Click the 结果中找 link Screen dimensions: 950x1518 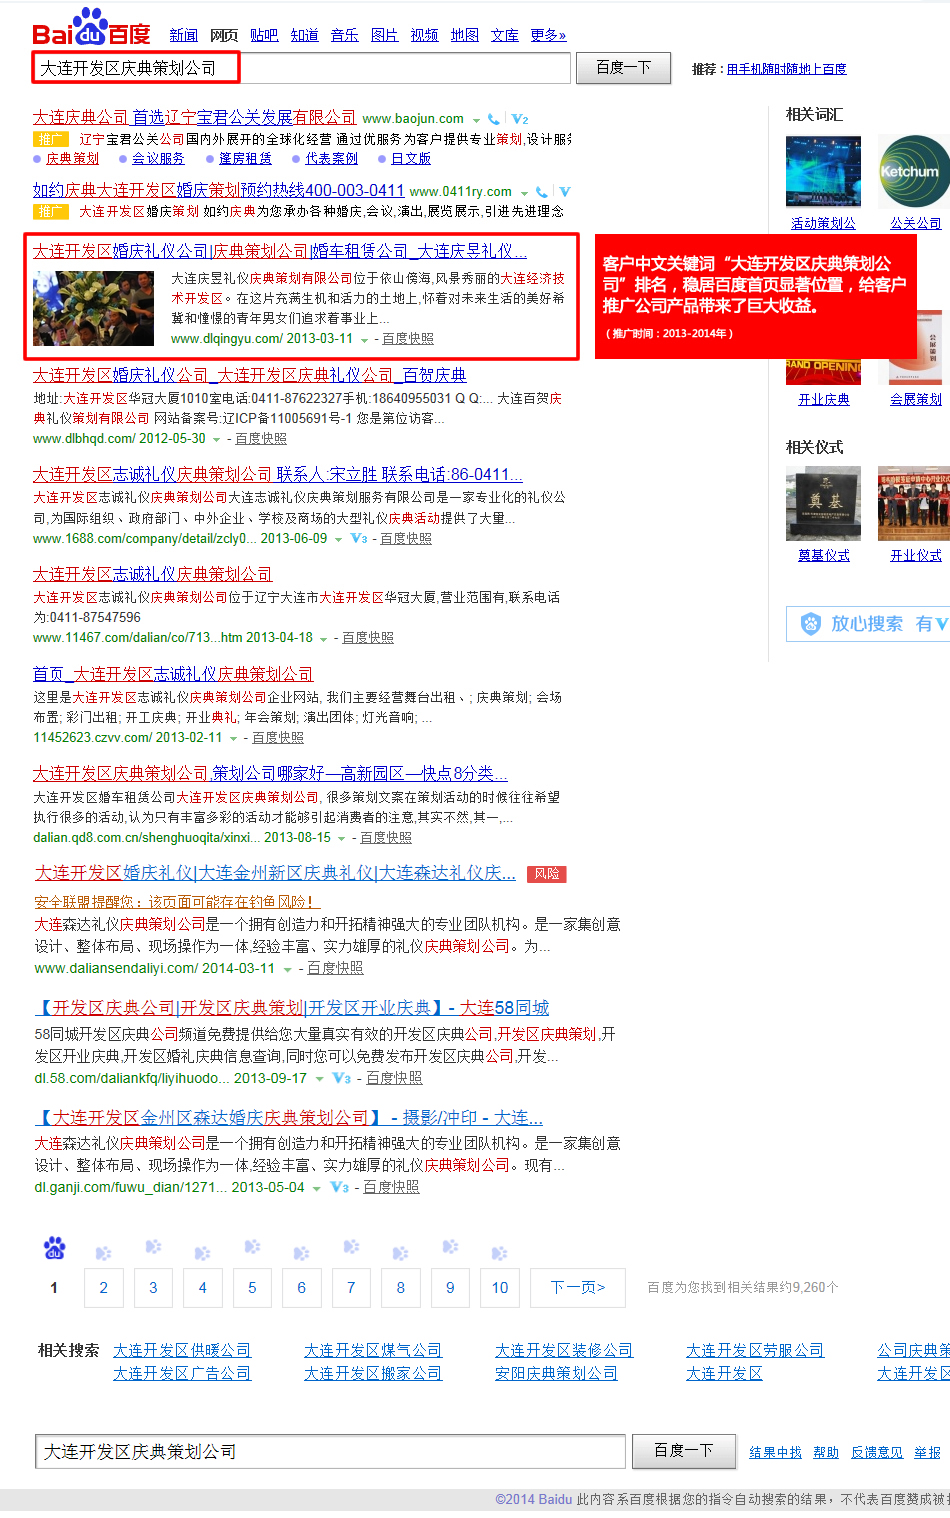point(775,1452)
